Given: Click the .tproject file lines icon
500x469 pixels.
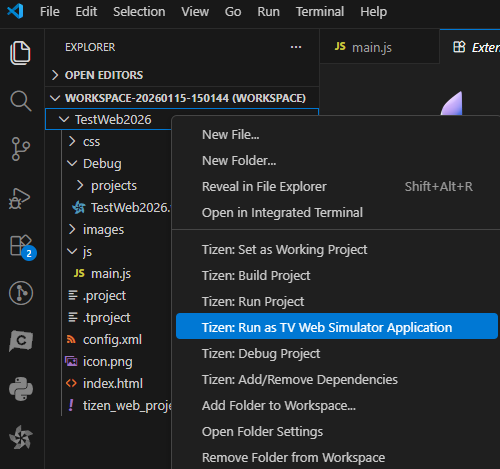Looking at the screenshot, I should tap(73, 317).
